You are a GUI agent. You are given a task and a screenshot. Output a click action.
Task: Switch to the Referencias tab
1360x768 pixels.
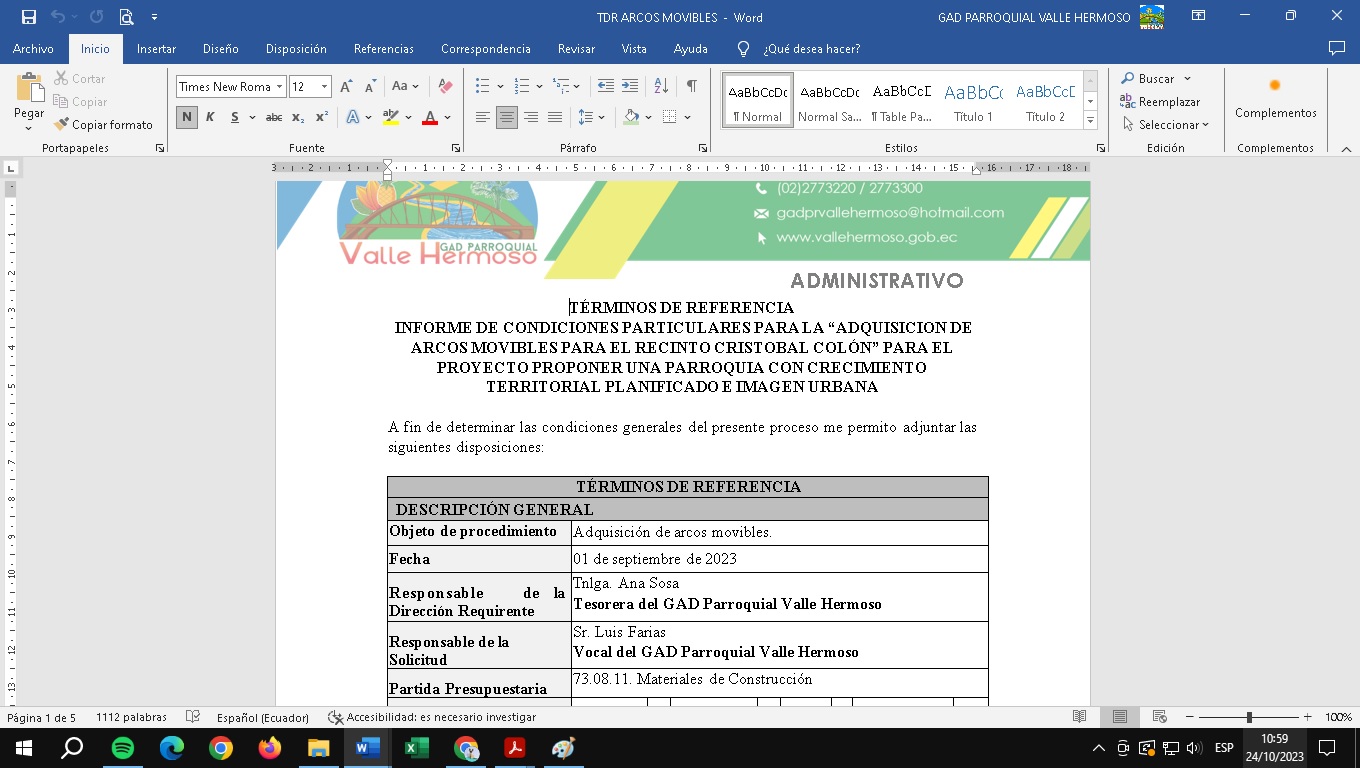coord(383,49)
